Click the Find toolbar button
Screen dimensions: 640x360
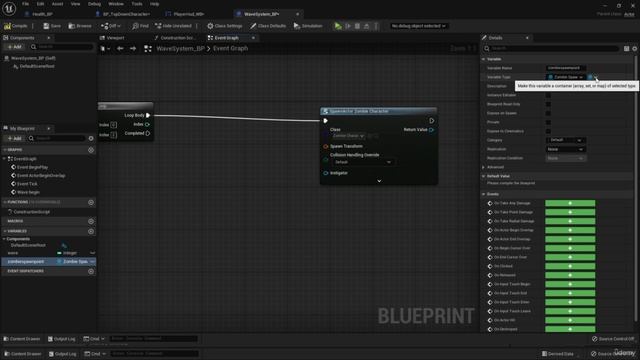(x=140, y=26)
